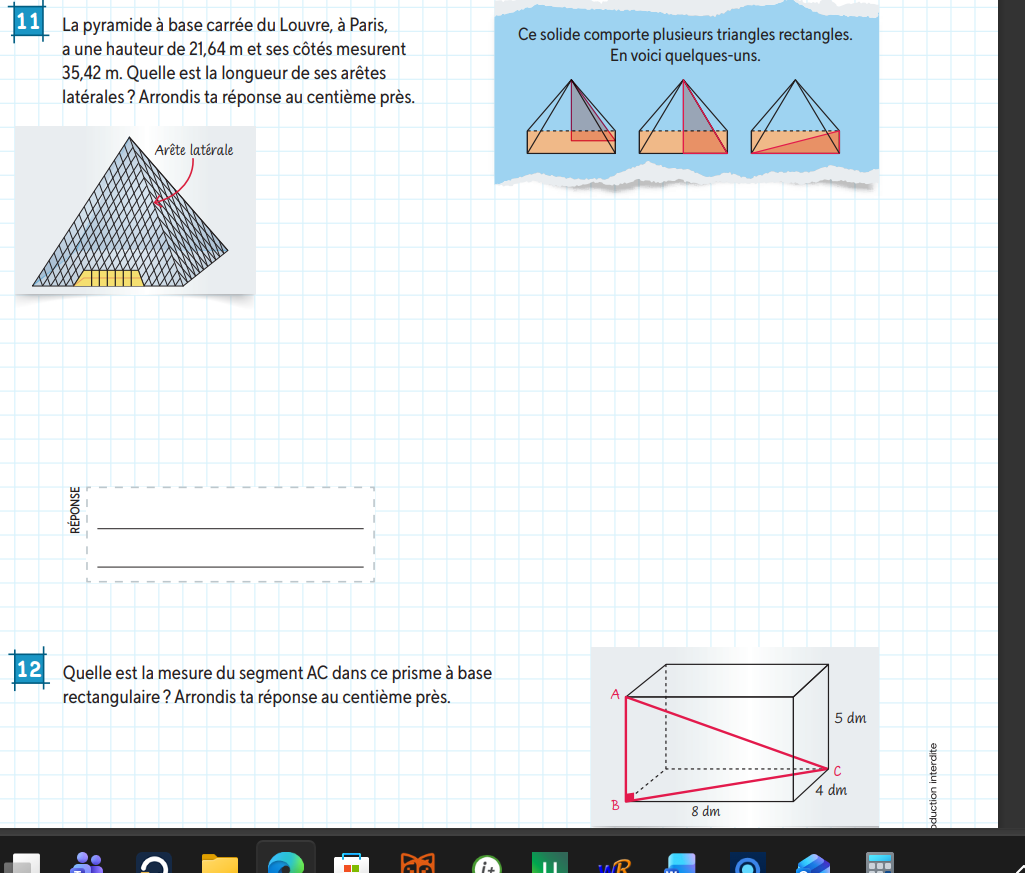The width and height of the screenshot is (1025, 873).
Task: Open the Calculator app in taskbar
Action: (878, 862)
